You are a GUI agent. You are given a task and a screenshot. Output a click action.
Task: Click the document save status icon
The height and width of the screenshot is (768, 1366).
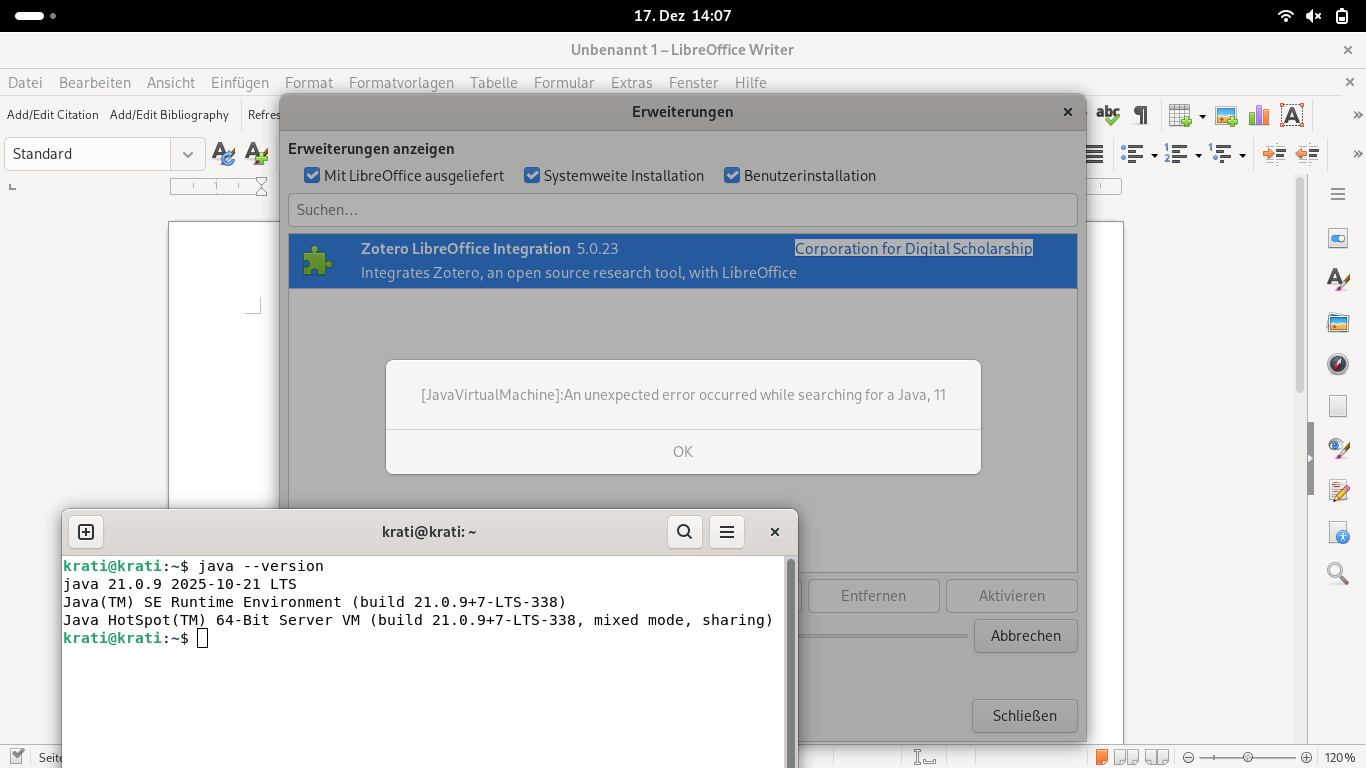point(17,757)
